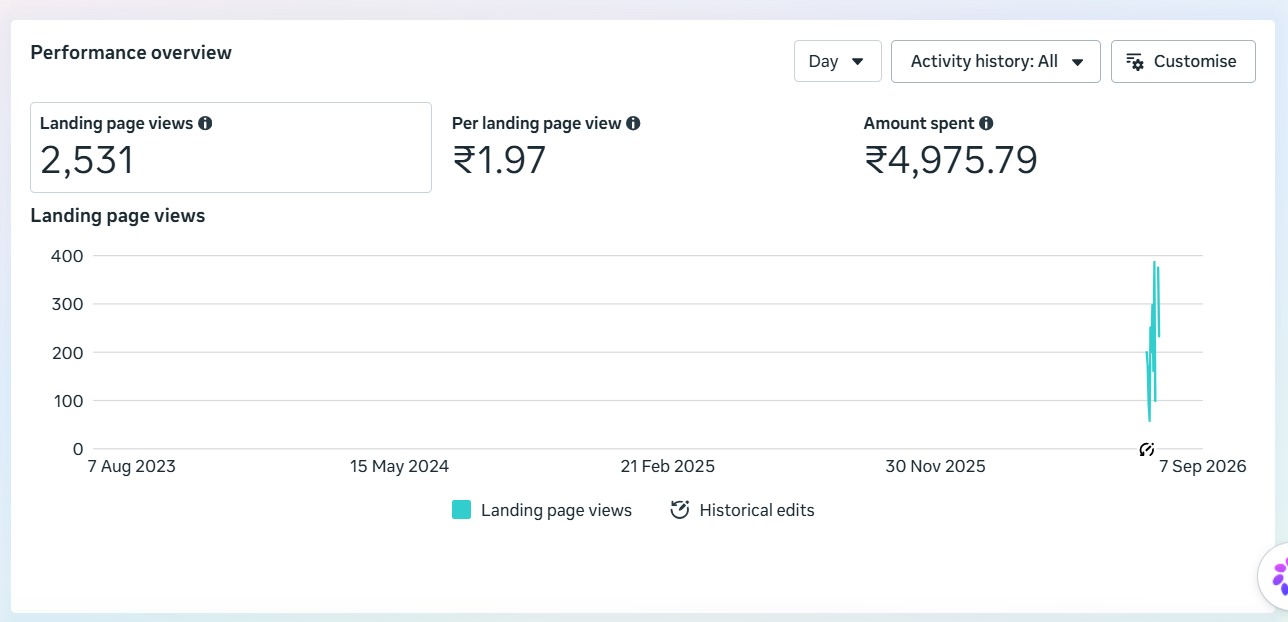Click the ₹4,975.79 amount value
This screenshot has width=1288, height=622.
951,160
